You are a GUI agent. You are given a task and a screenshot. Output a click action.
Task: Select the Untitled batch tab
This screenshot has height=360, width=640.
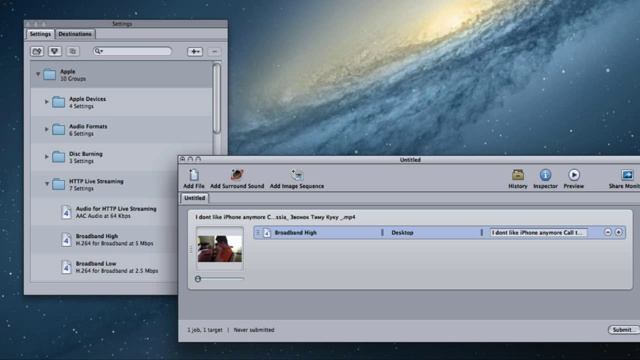[194, 198]
